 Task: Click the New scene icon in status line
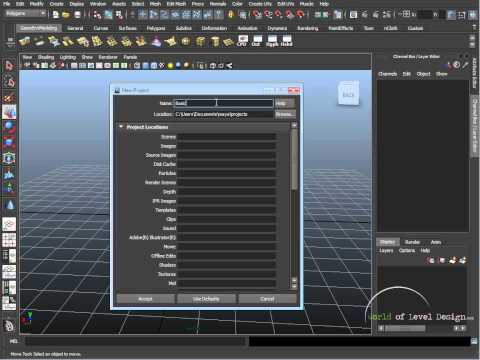56,15
